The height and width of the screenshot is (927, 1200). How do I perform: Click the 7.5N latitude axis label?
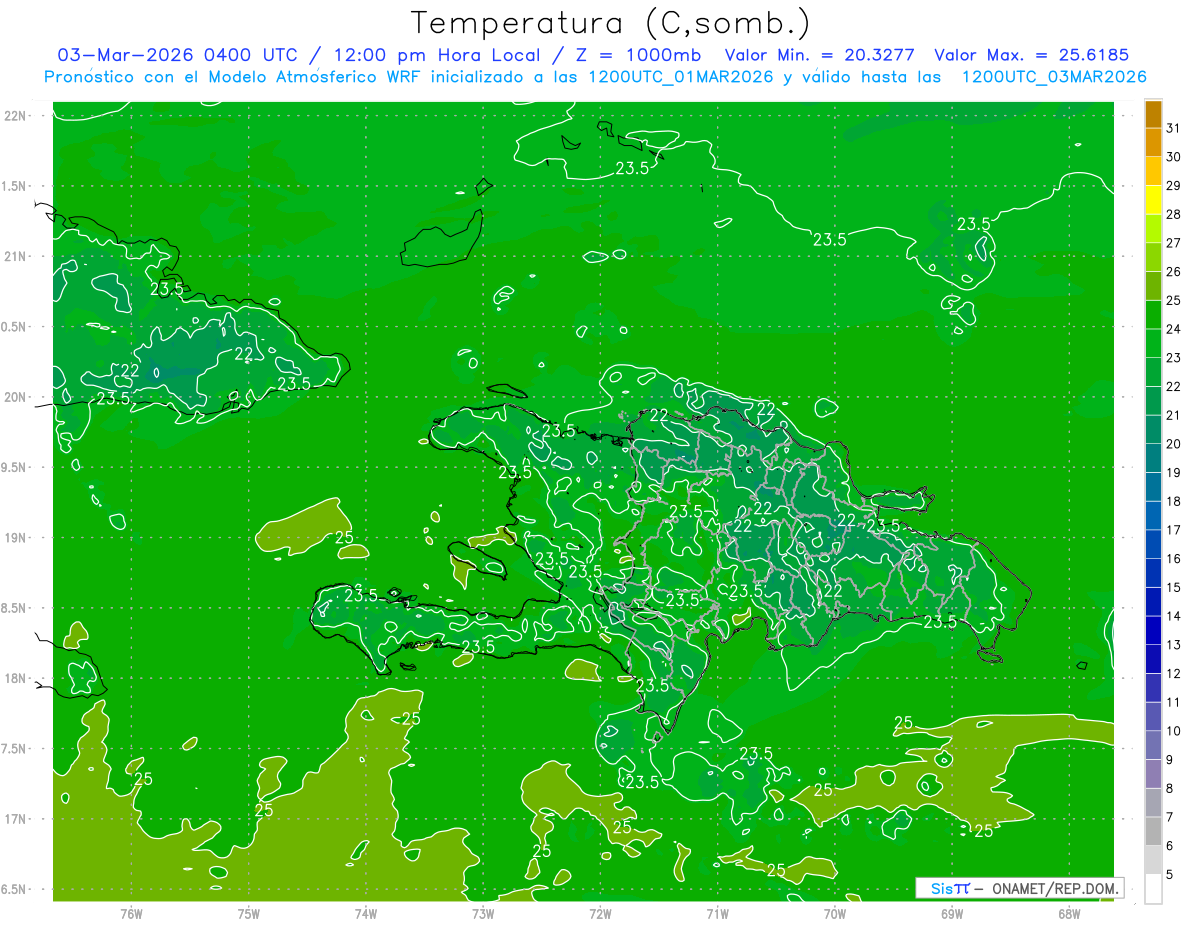click(15, 749)
